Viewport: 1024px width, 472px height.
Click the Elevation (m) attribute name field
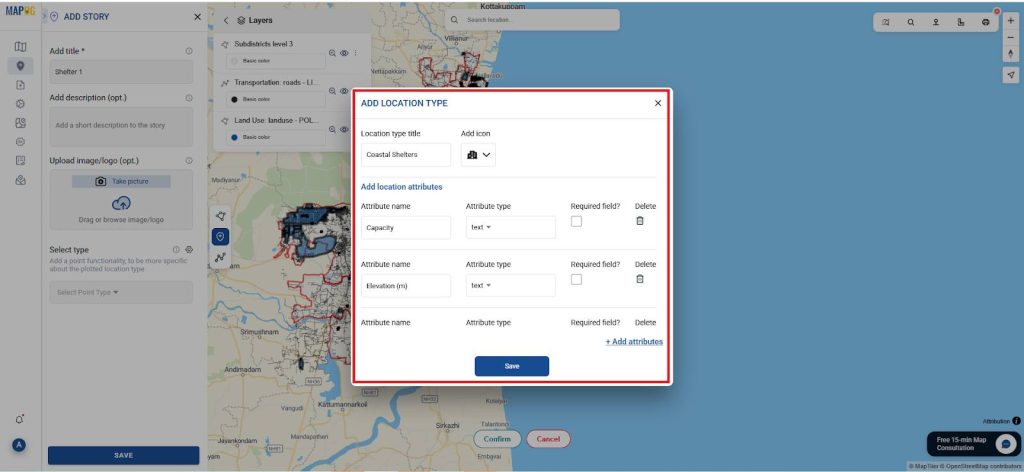point(406,285)
